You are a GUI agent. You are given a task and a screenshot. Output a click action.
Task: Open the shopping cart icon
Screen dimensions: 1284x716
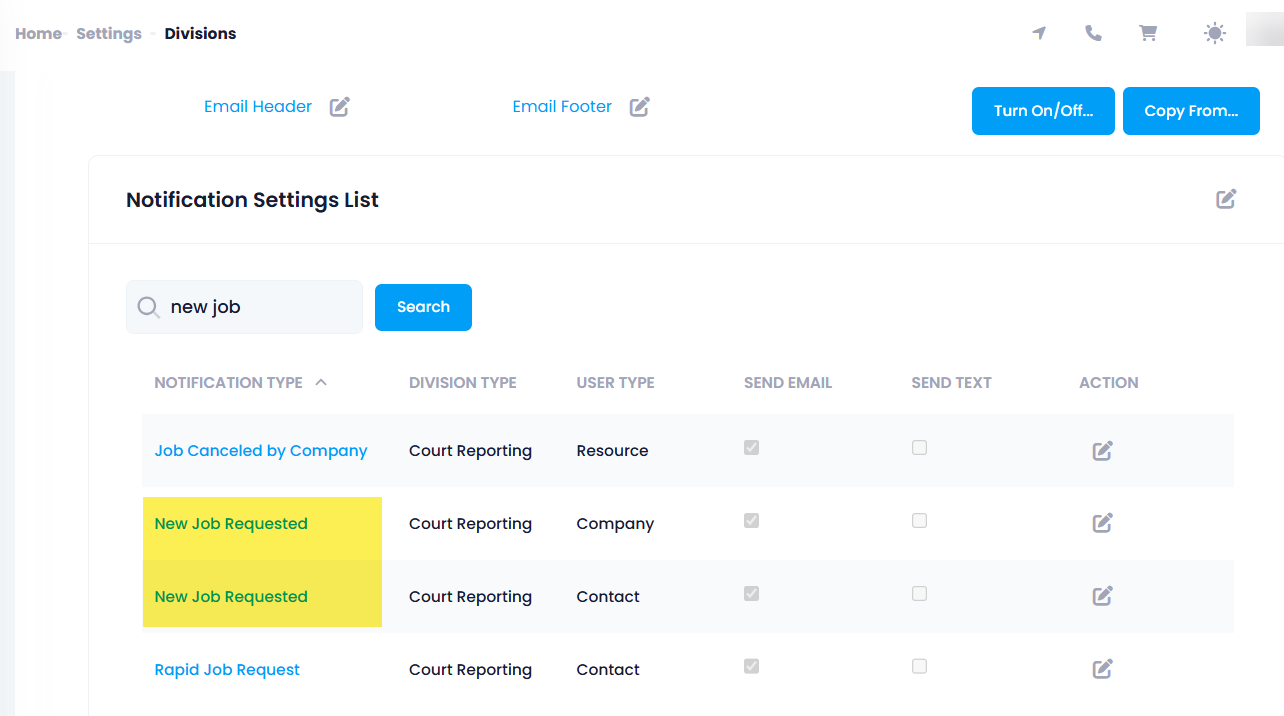[x=1148, y=33]
